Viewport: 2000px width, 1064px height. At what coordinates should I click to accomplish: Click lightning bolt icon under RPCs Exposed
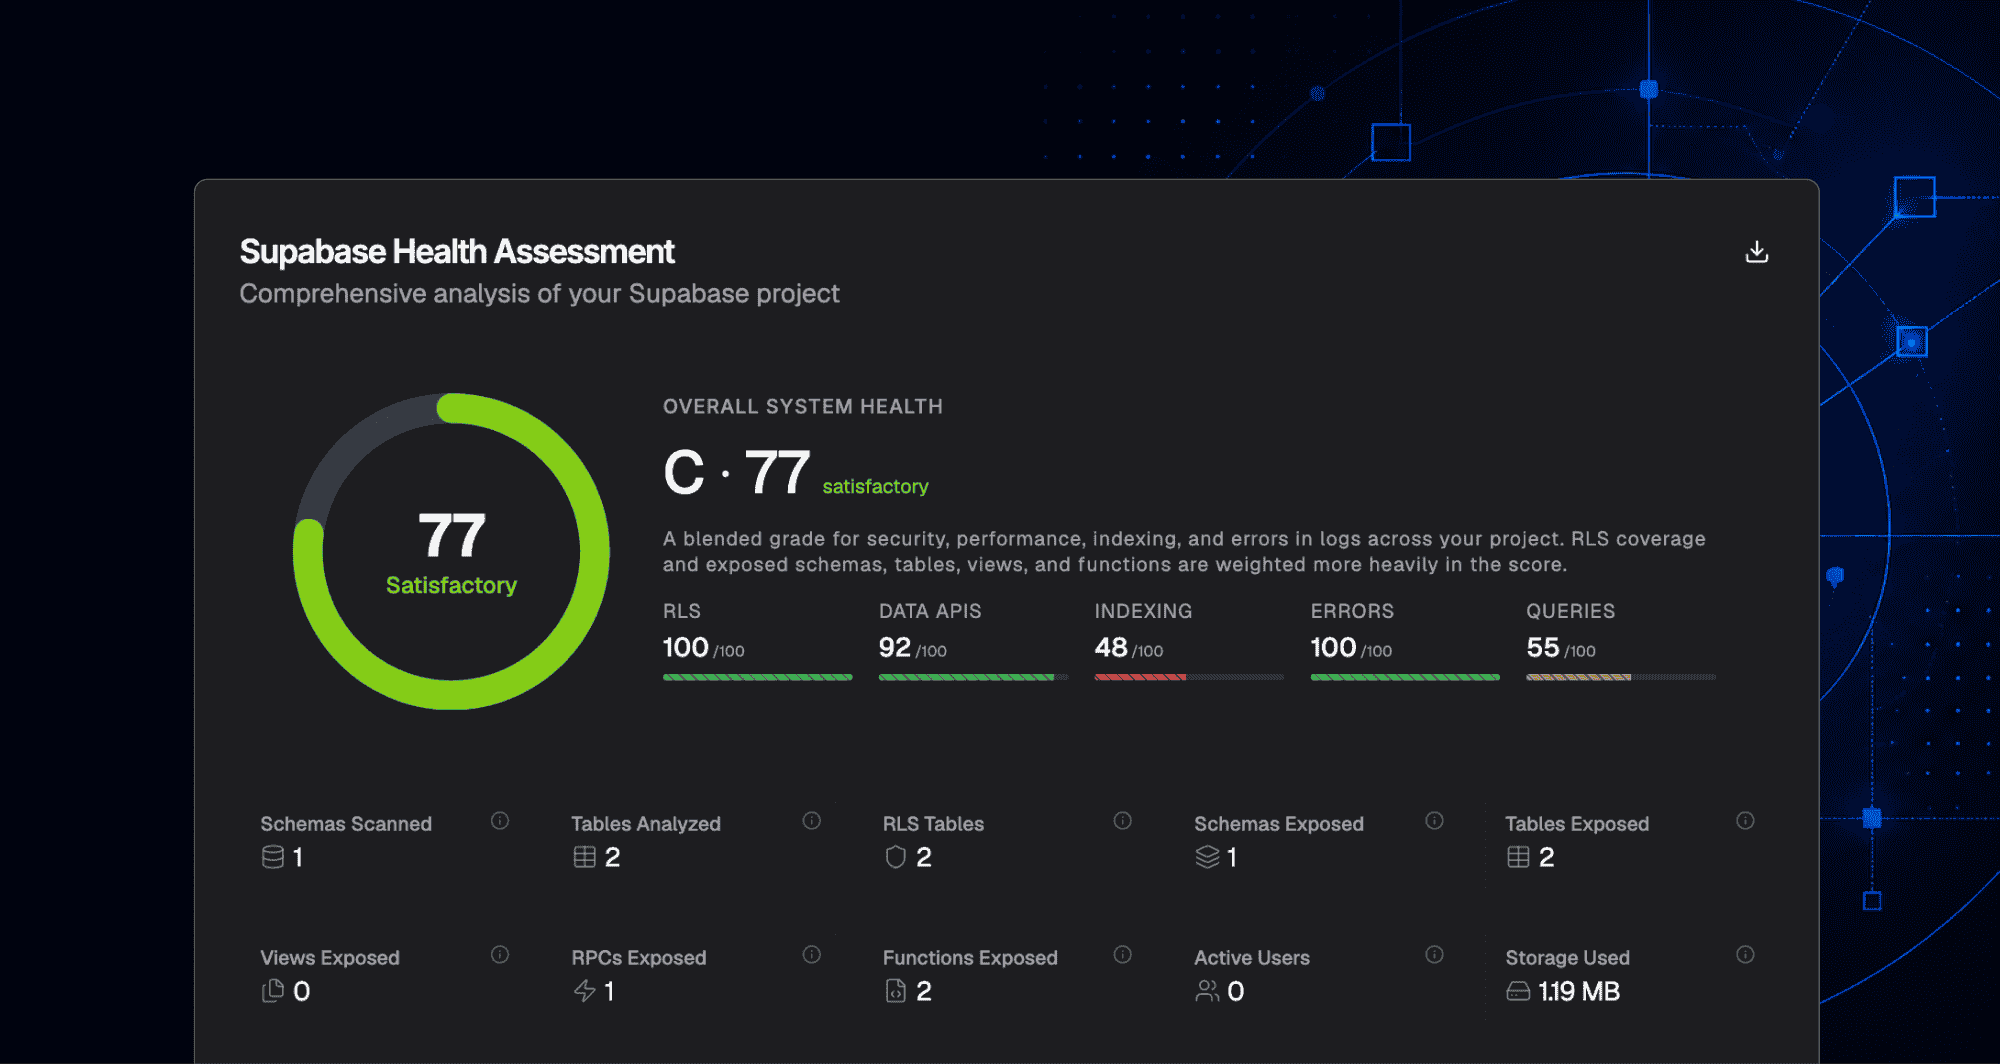(584, 991)
